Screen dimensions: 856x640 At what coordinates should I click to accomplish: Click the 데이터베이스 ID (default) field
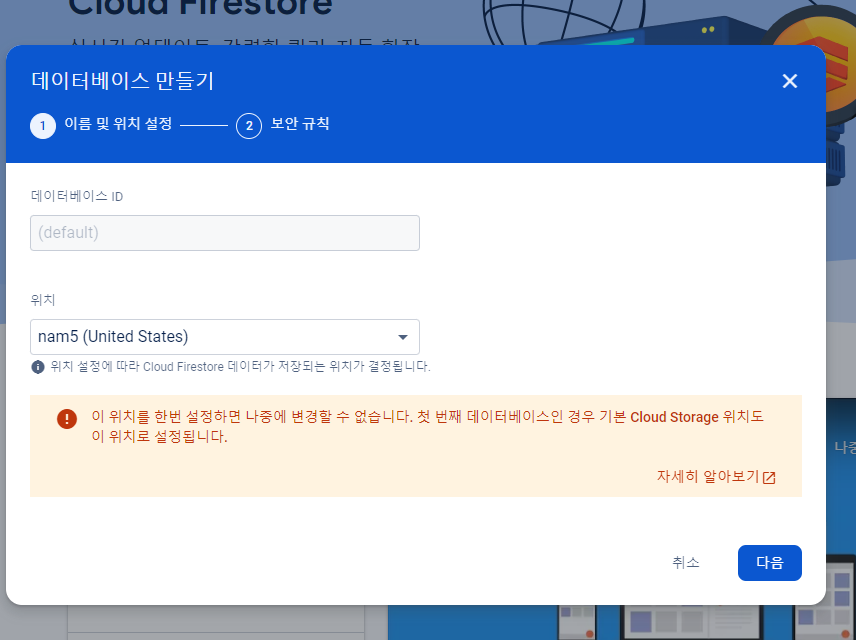(x=225, y=233)
